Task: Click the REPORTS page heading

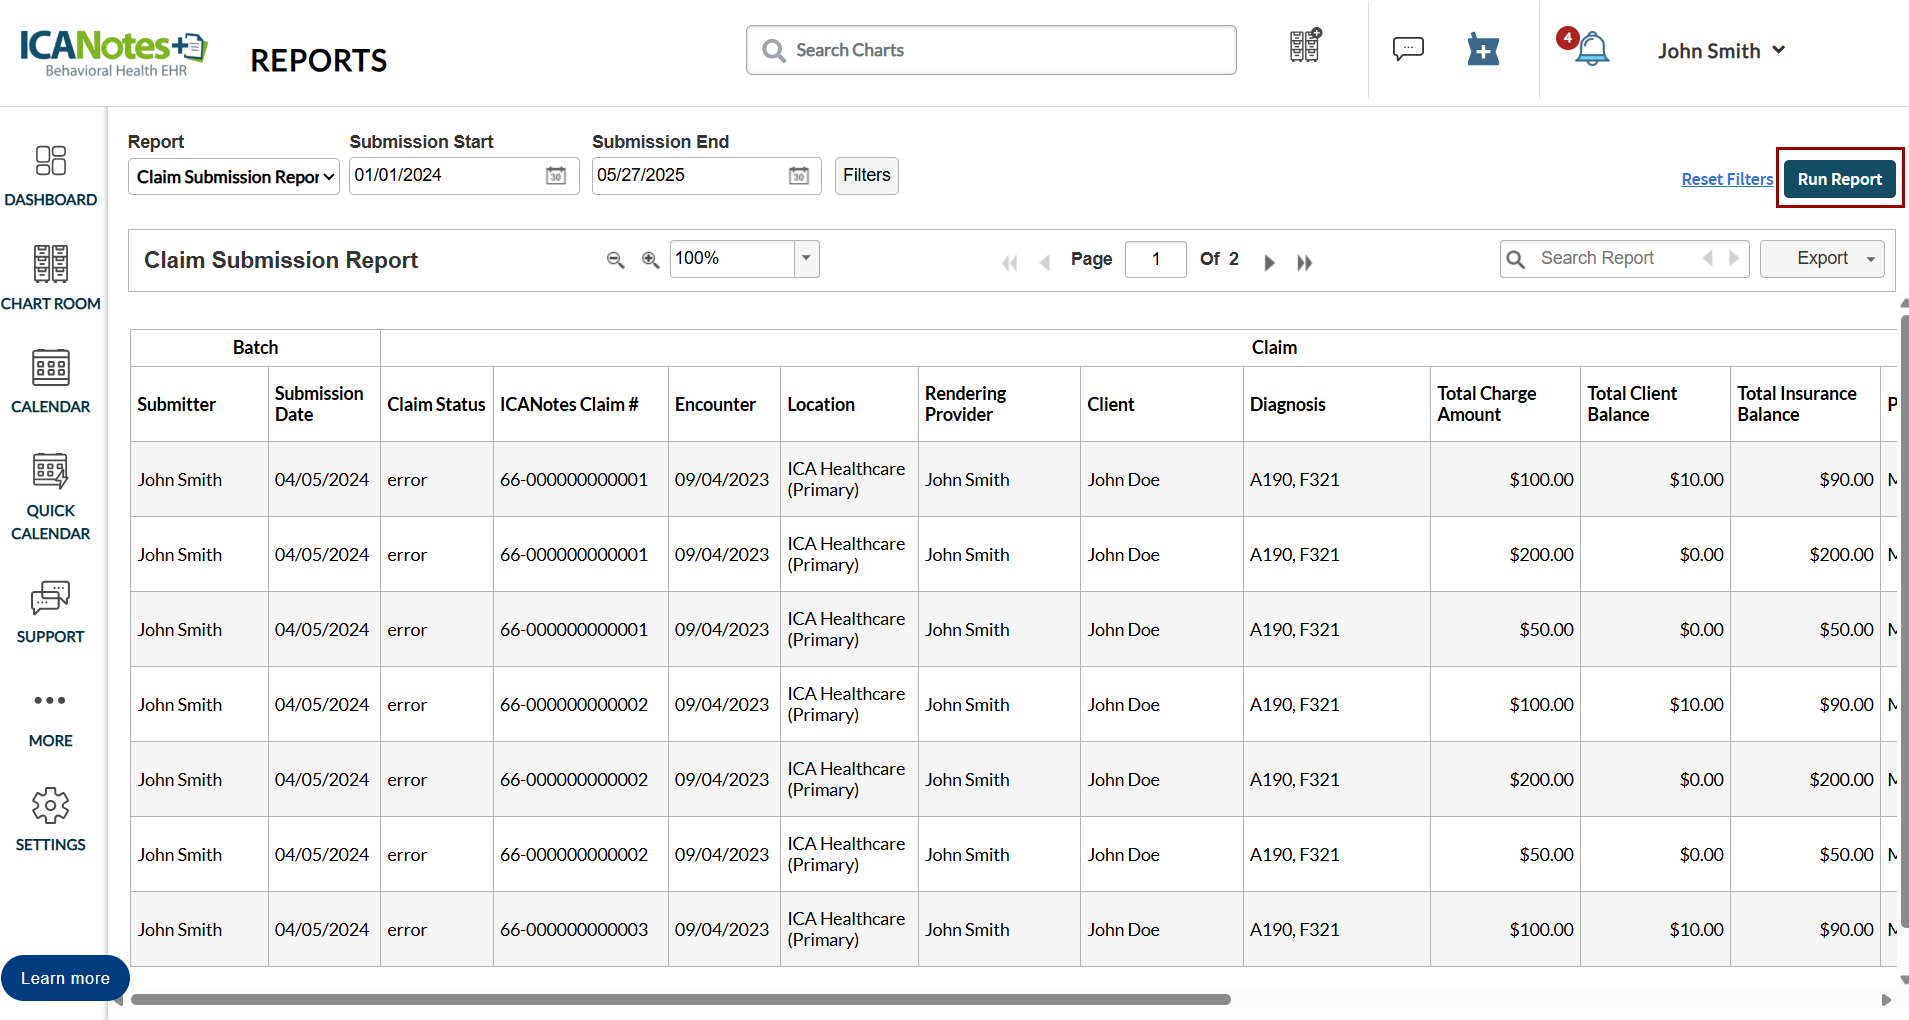Action: 318,61
